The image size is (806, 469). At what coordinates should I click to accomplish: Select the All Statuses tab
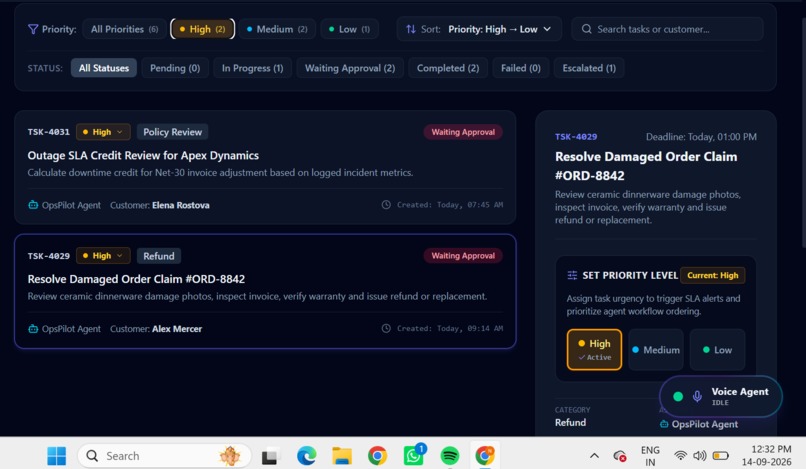[104, 68]
